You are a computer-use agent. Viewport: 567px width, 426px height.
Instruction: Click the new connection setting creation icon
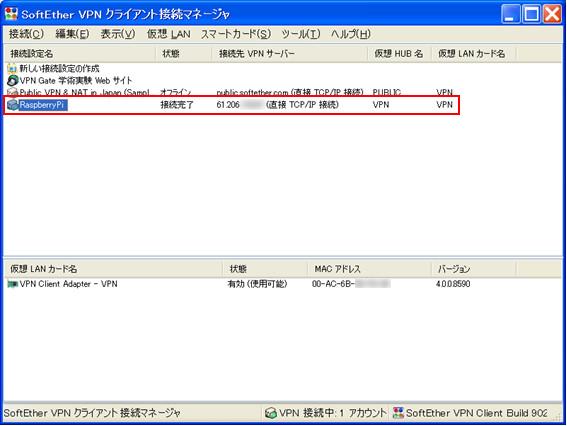point(12,68)
